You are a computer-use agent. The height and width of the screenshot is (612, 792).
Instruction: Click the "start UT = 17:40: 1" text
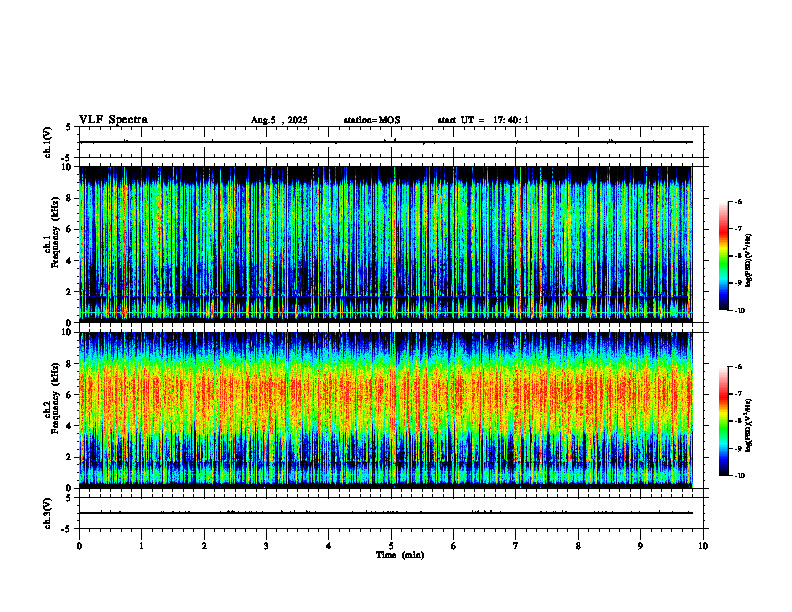tap(483, 120)
